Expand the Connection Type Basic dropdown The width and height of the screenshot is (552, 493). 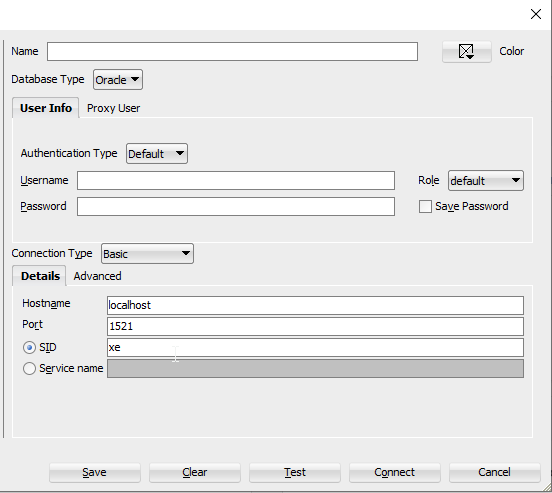[147, 254]
